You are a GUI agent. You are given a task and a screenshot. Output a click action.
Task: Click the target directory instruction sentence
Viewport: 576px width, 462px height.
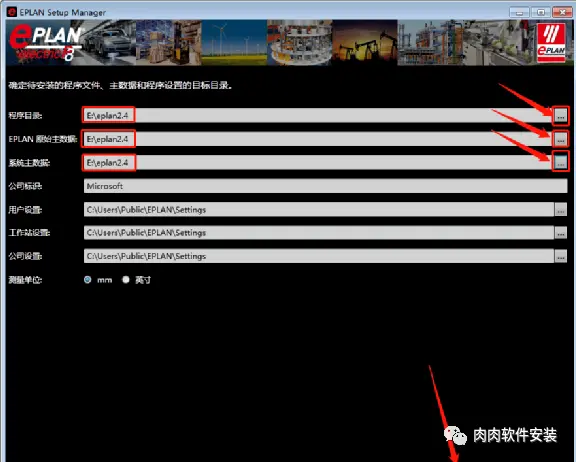click(x=120, y=86)
